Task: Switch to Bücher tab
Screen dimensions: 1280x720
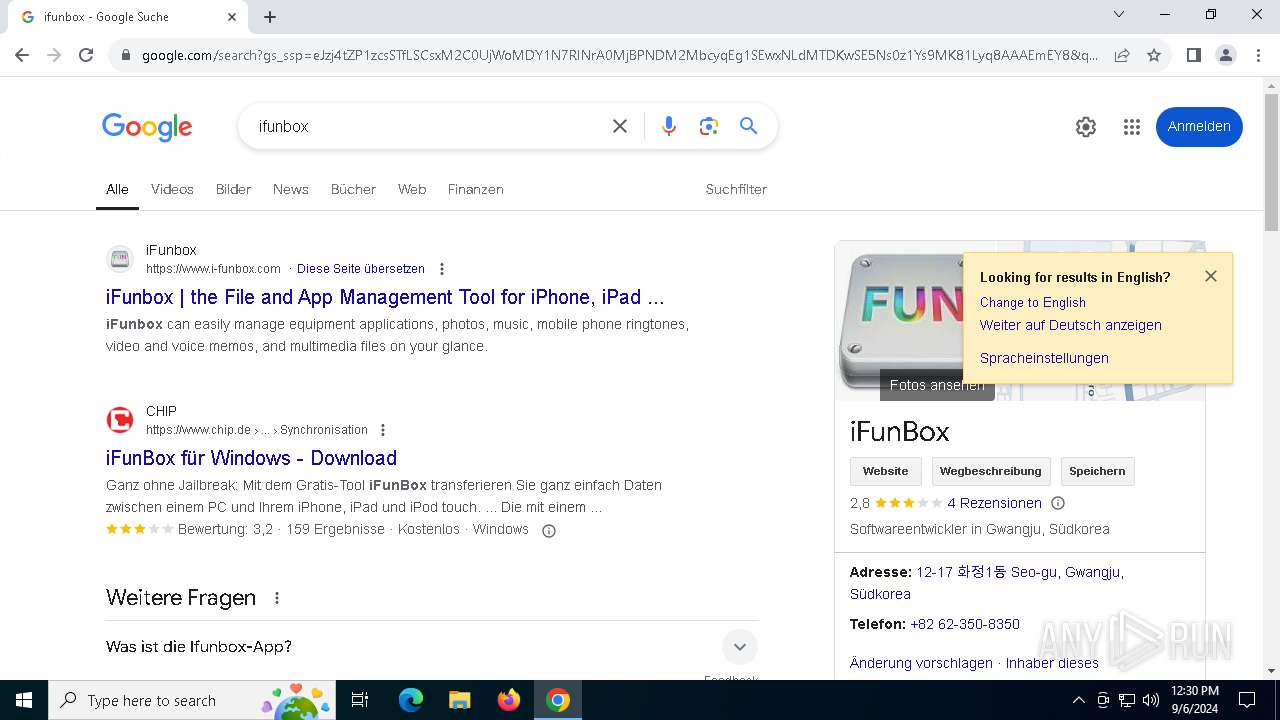Action: [353, 189]
